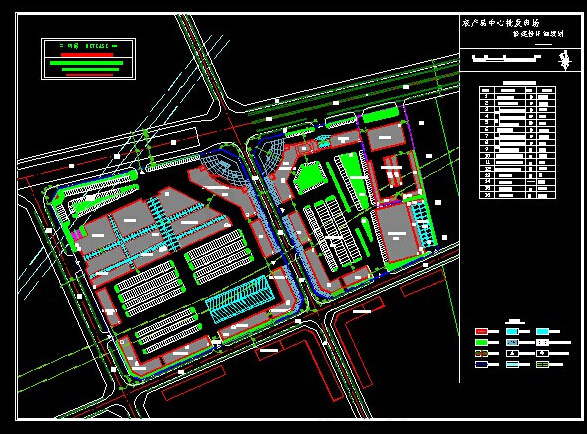Click the magenta marker on the site's west edge
The height and width of the screenshot is (434, 587).
coord(77,235)
